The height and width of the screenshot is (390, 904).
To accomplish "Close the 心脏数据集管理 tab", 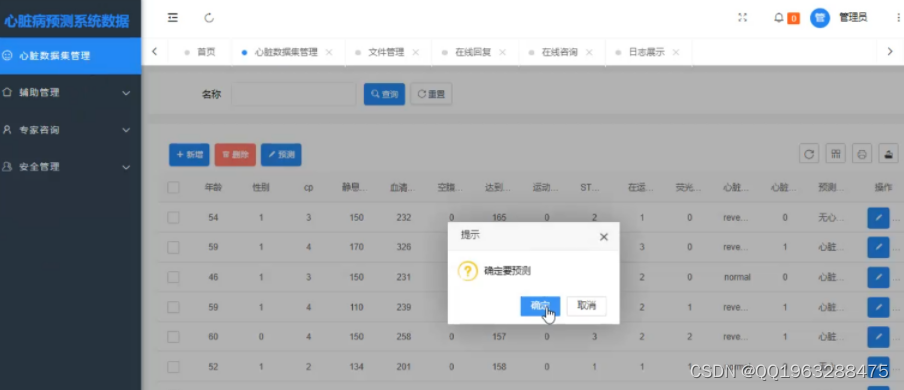I will (x=329, y=52).
